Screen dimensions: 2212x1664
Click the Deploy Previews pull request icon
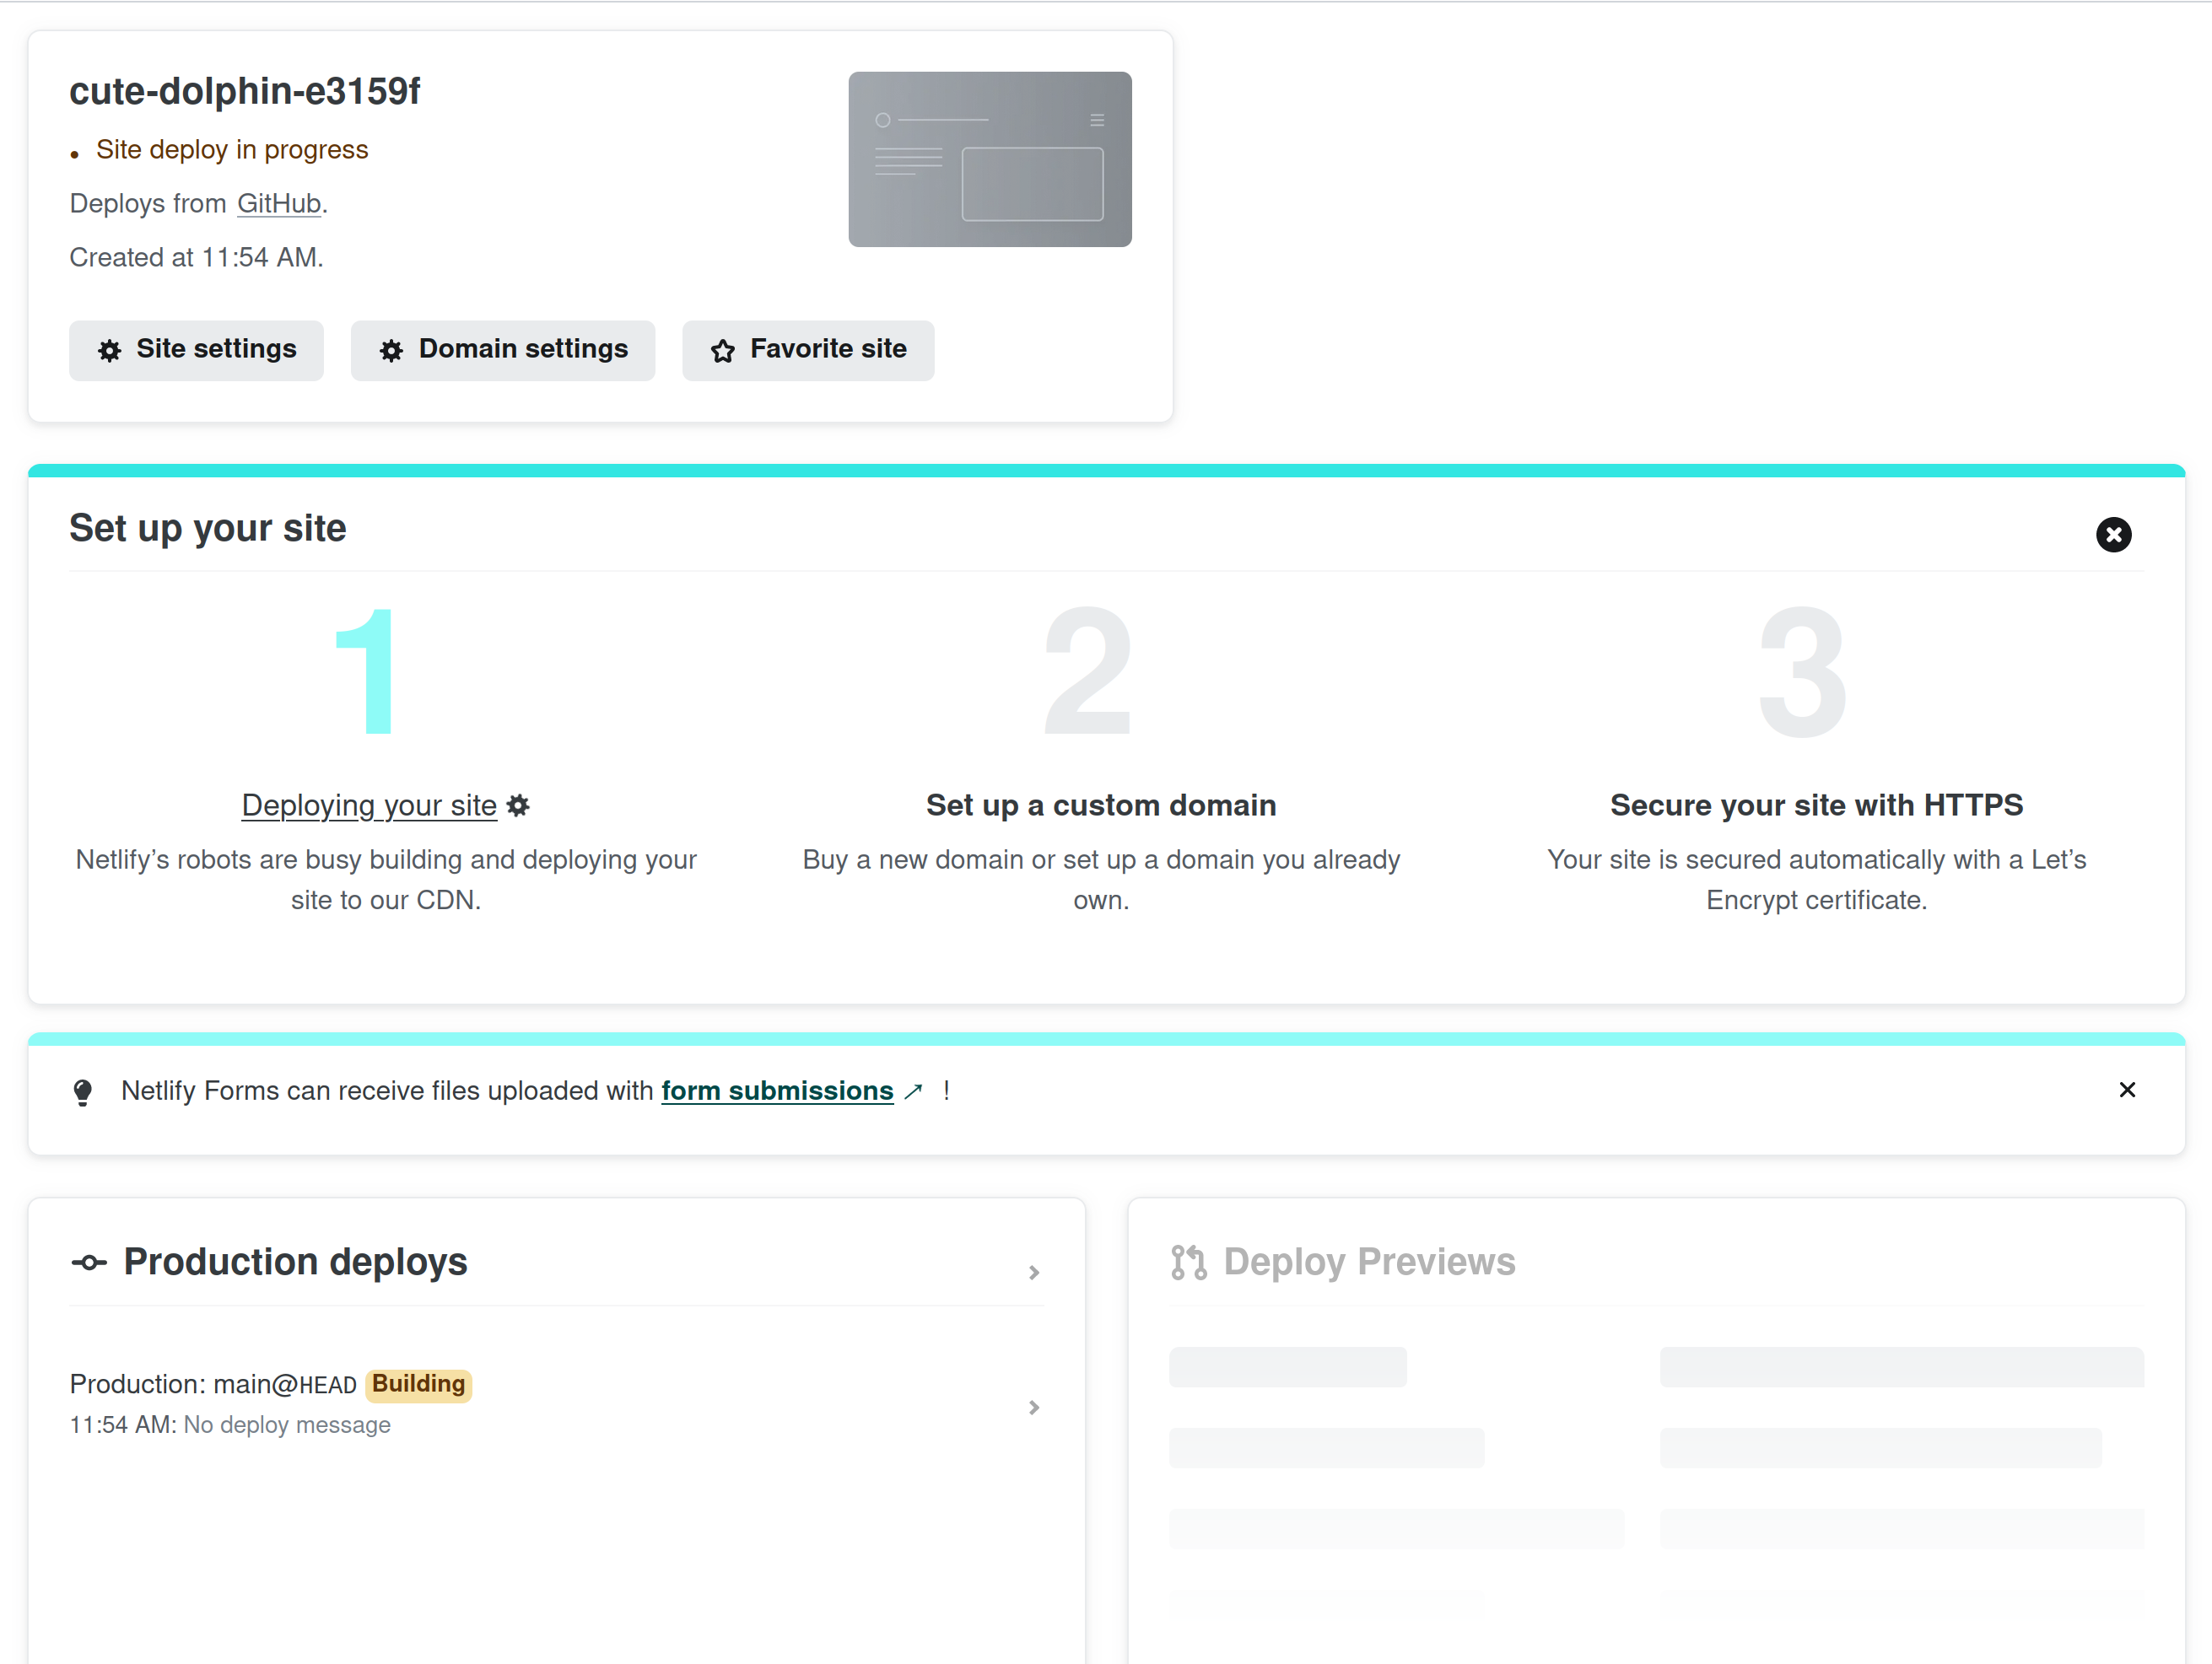(1189, 1263)
